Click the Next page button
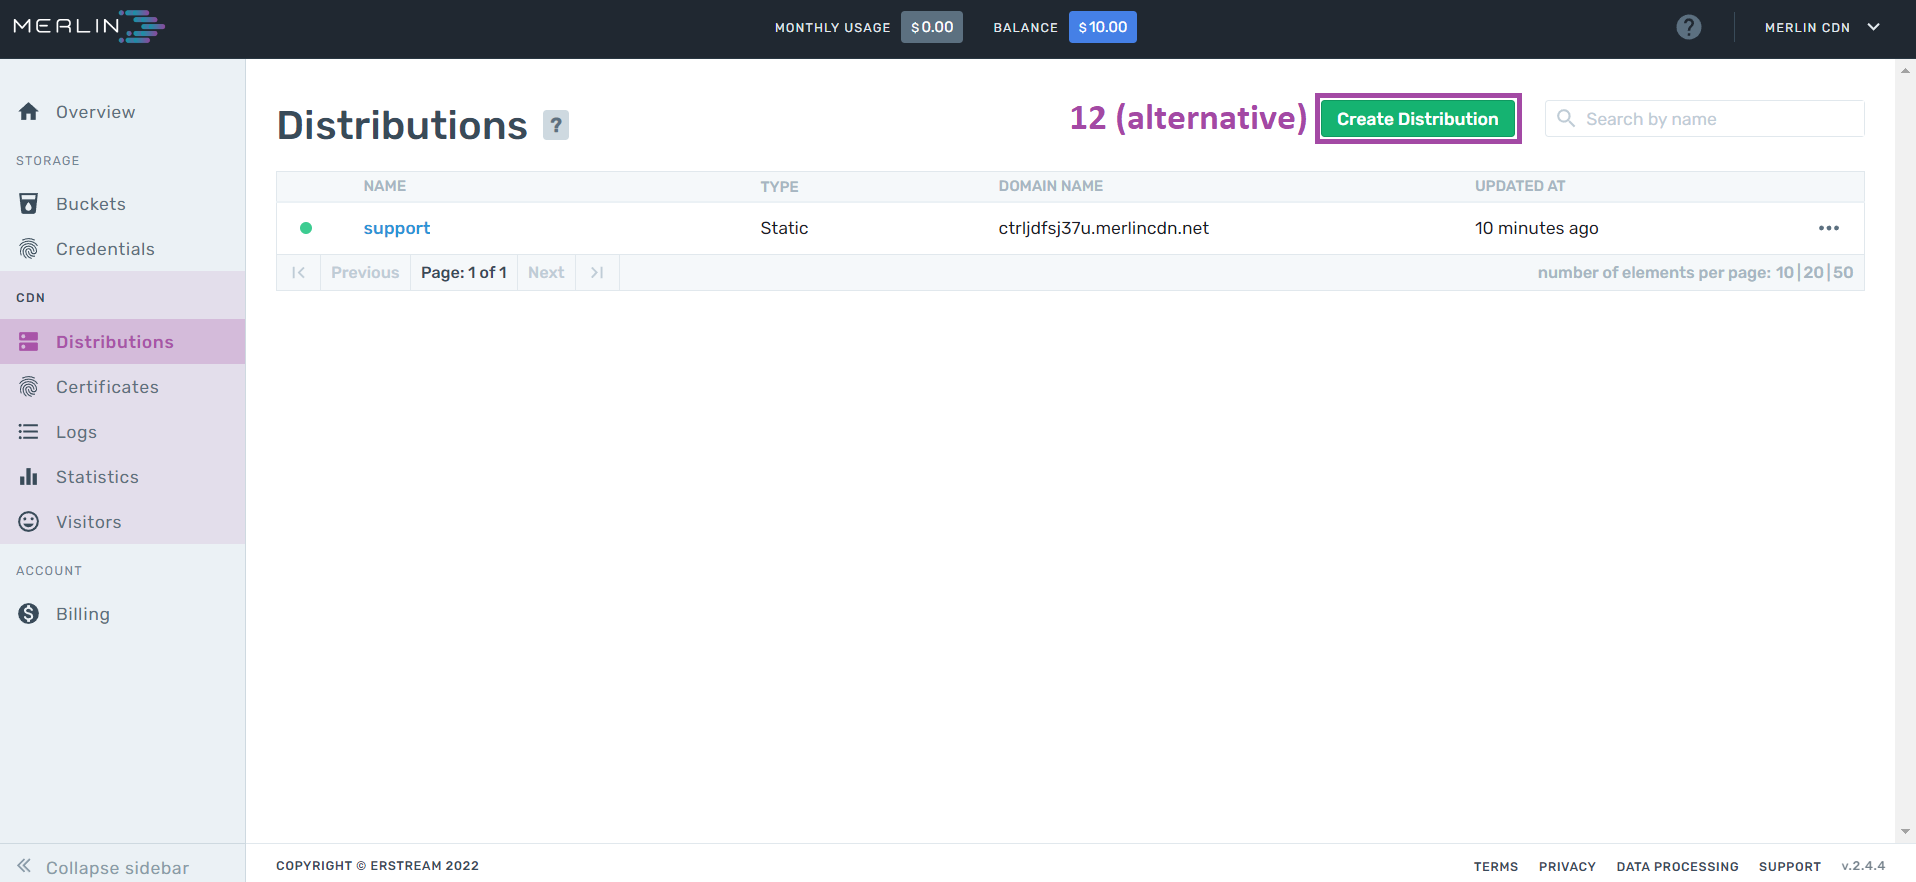The width and height of the screenshot is (1916, 882). coord(546,273)
